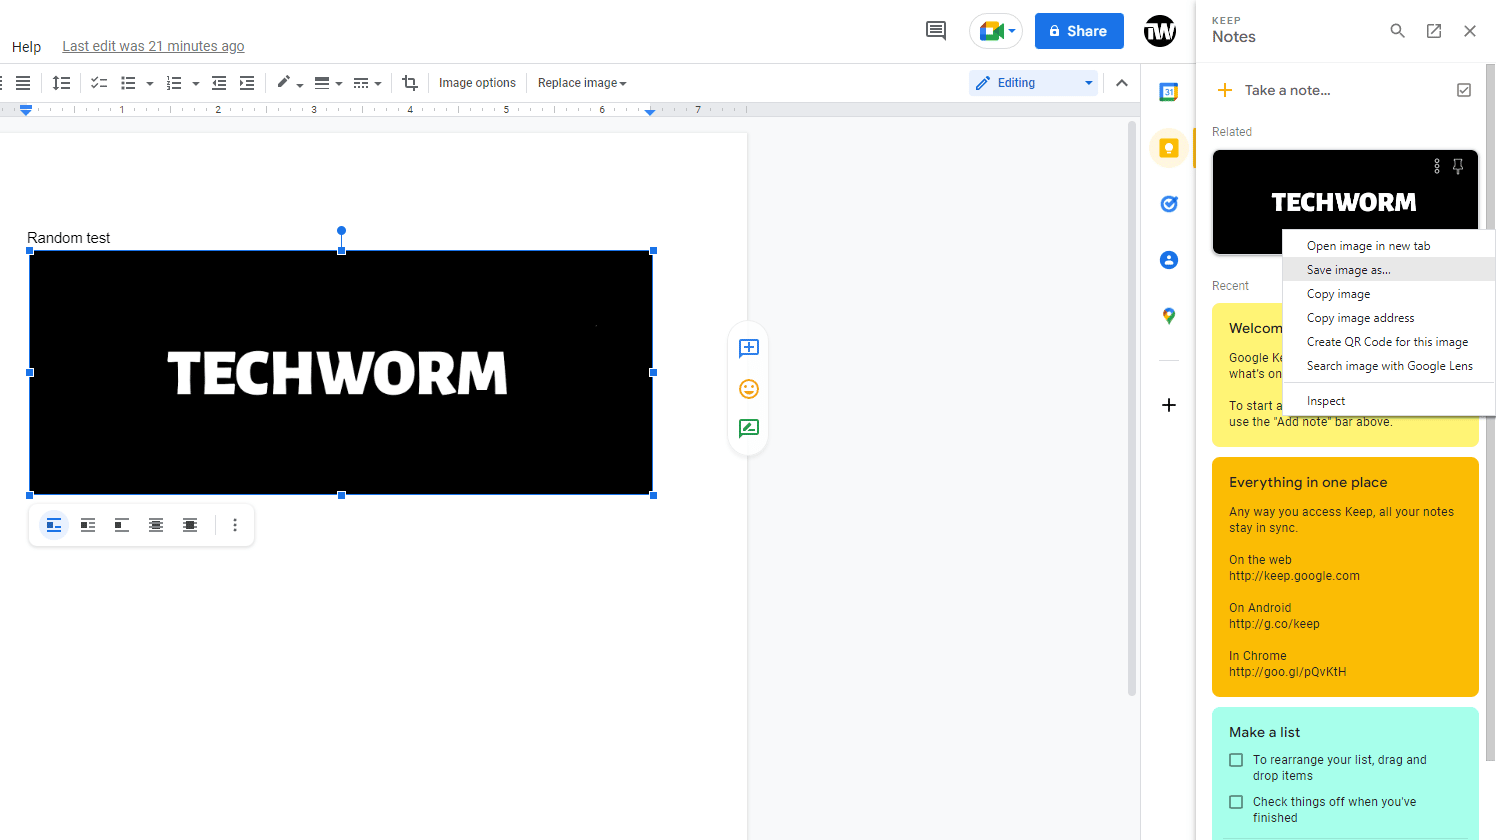Choose Search image with Google Lens
This screenshot has height=840, width=1496.
pos(1388,366)
